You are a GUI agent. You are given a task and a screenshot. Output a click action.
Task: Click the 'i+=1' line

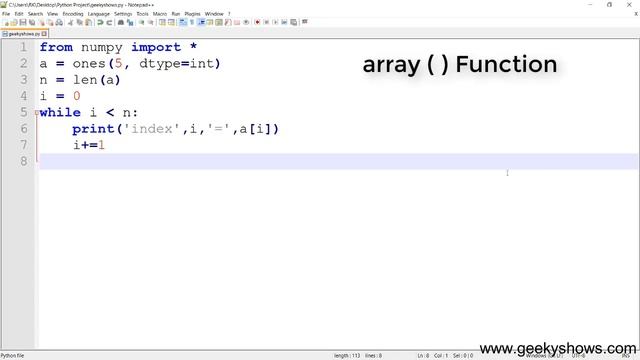point(89,145)
